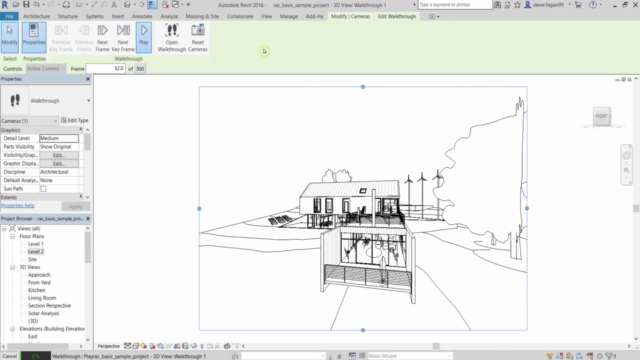Click the Switch Windows icon
The height and width of the screenshot is (360, 640).
[176, 4]
